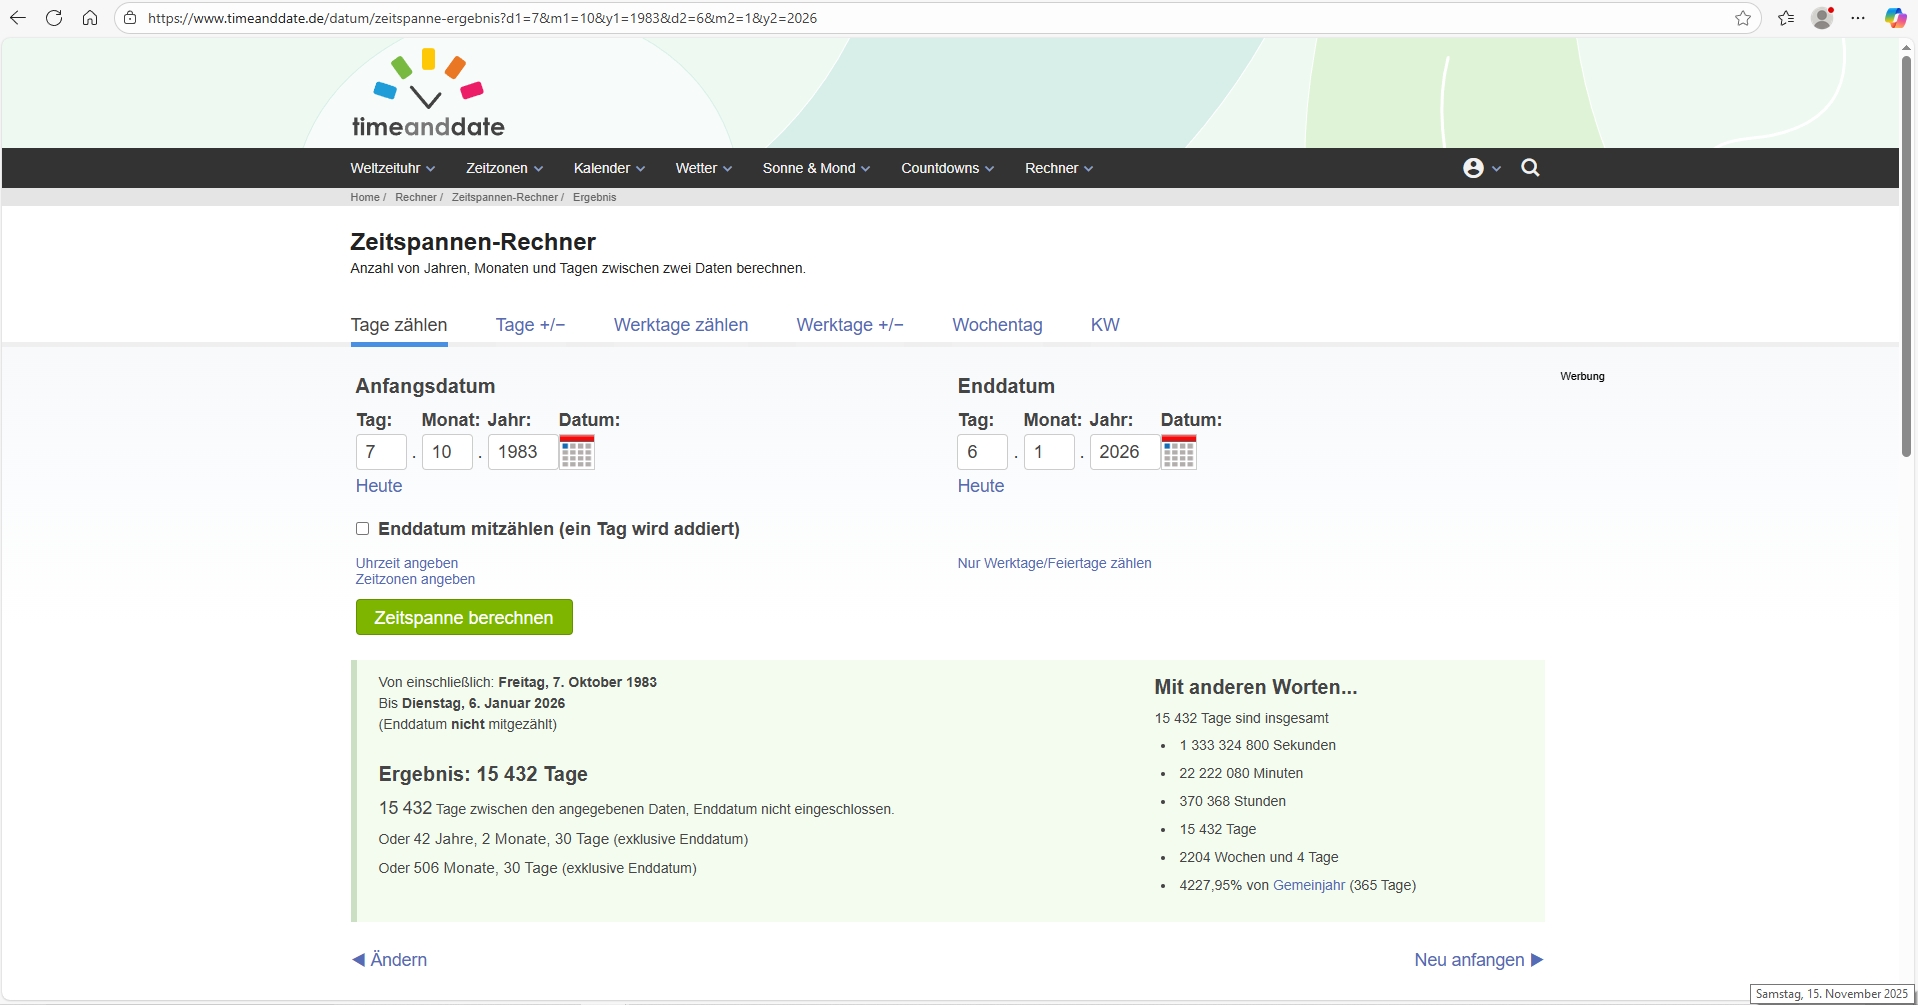Reload the page with browser refresh icon
This screenshot has width=1918, height=1005.
click(54, 18)
